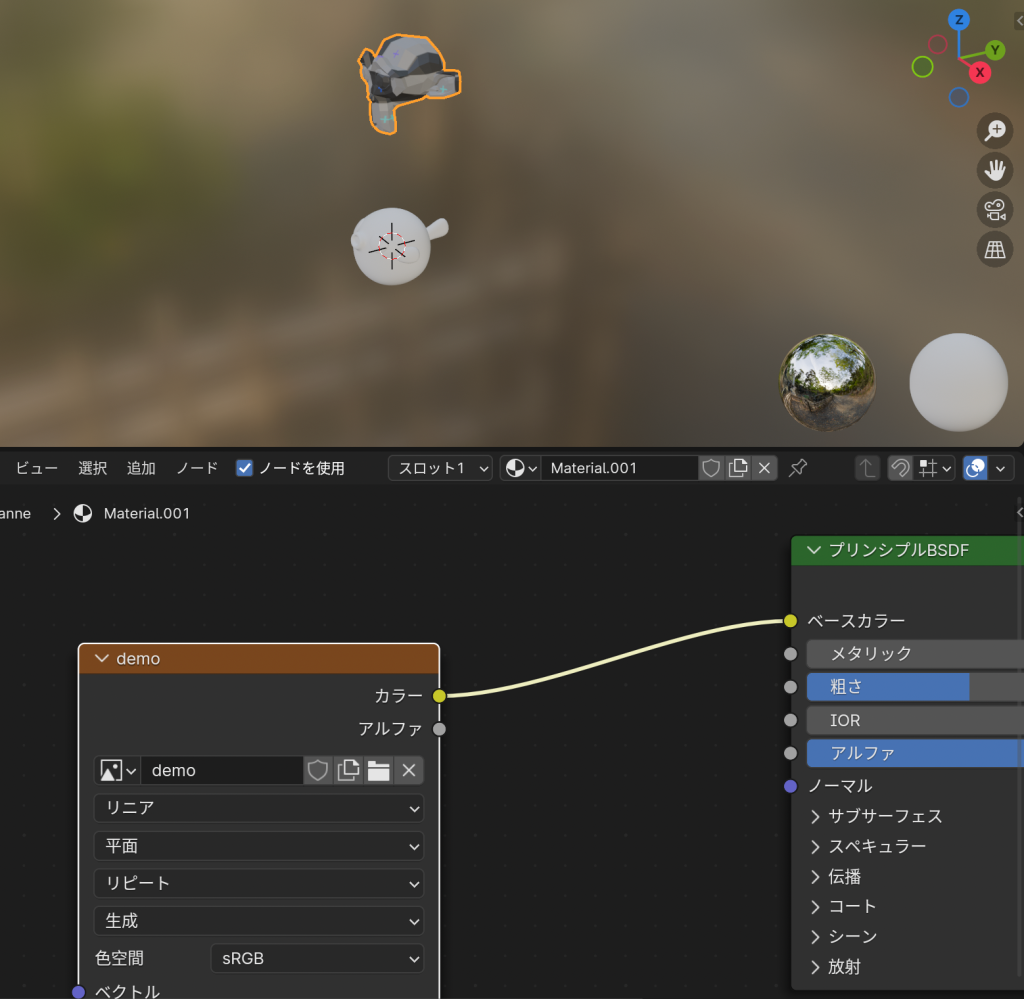This screenshot has height=999, width=1024.
Task: Switch perspective/orthographic with the grid icon
Action: (x=995, y=250)
